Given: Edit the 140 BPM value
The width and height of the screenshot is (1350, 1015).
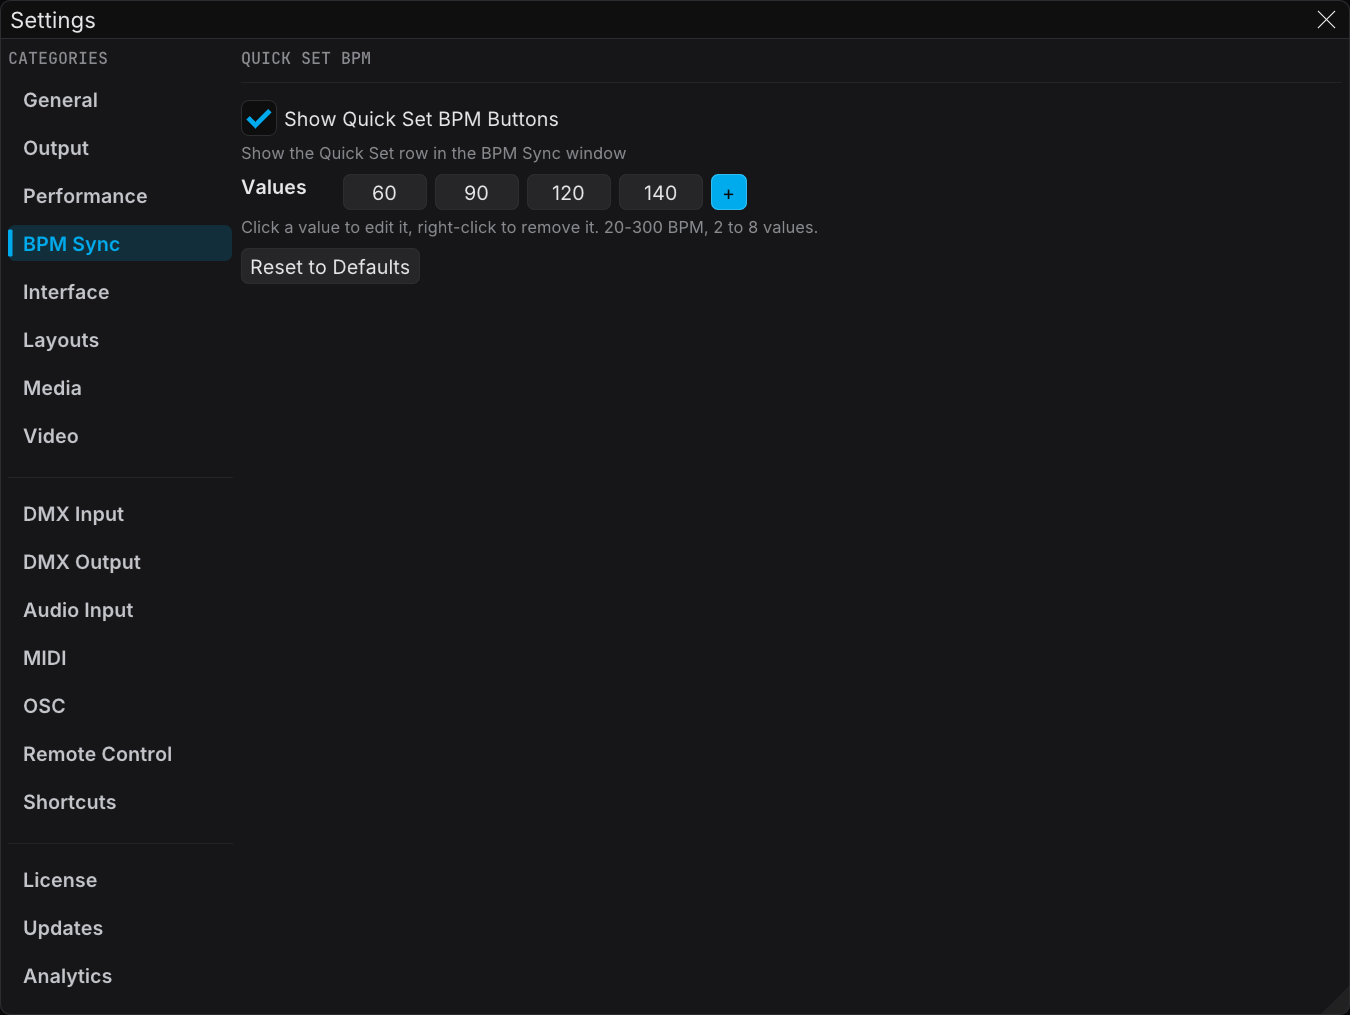Looking at the screenshot, I should tap(661, 192).
